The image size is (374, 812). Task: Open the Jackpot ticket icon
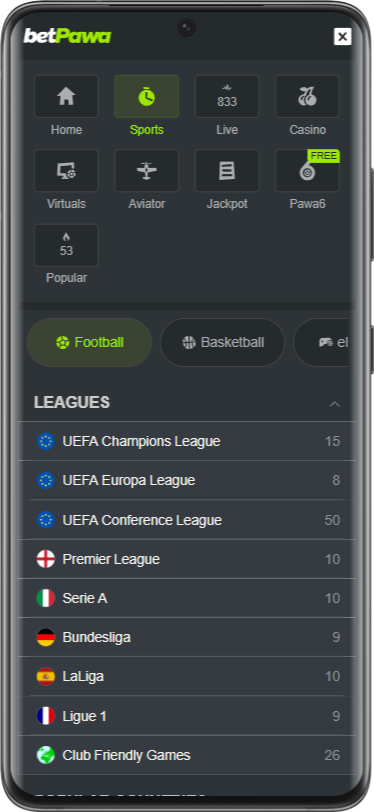click(227, 171)
